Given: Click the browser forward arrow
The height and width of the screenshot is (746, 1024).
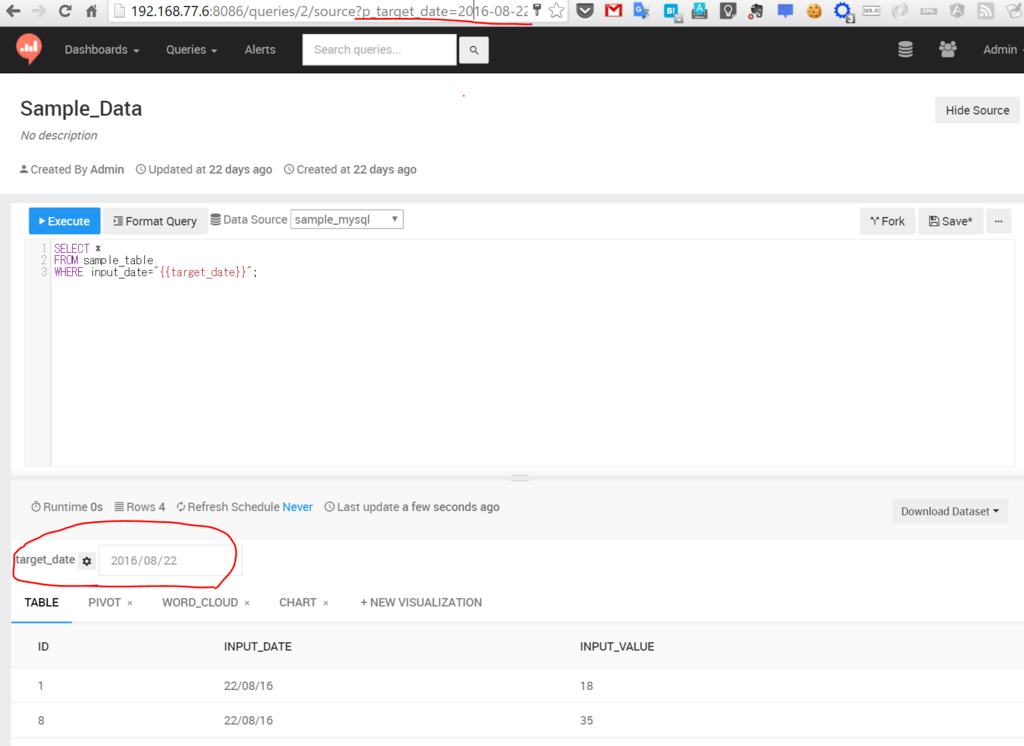Looking at the screenshot, I should tap(39, 10).
